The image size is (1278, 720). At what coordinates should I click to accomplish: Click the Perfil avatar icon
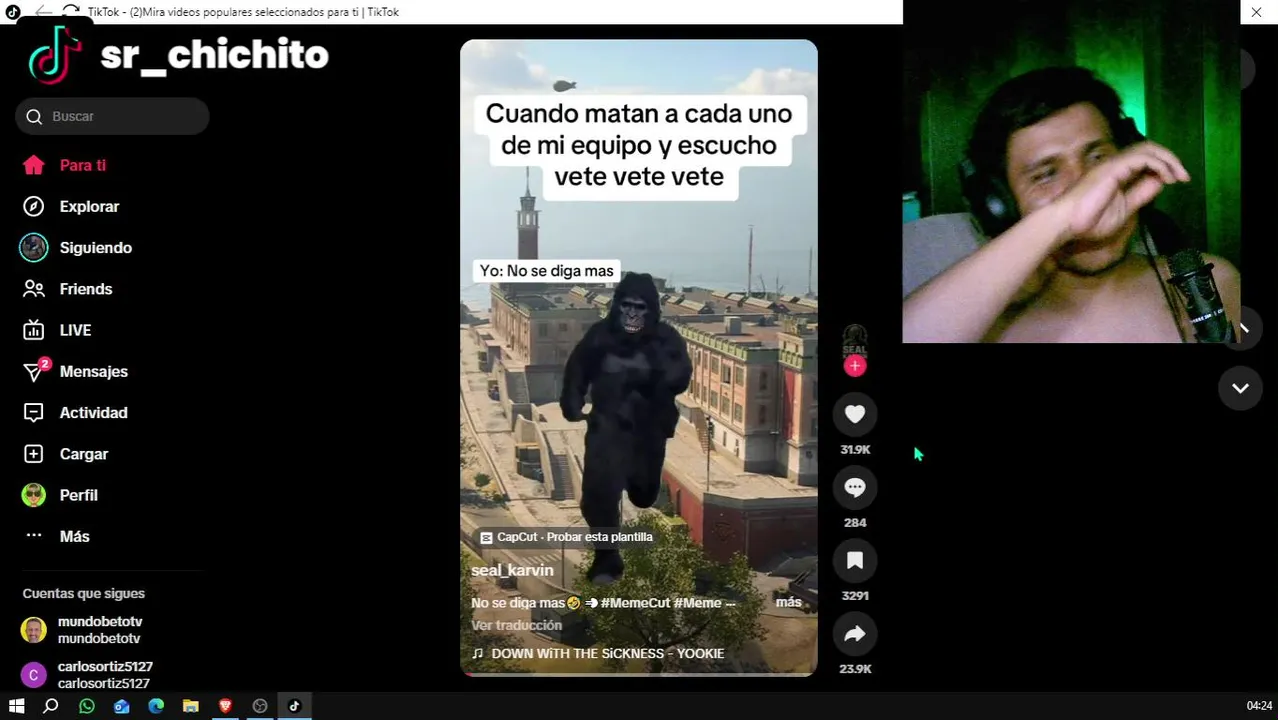pyautogui.click(x=34, y=495)
